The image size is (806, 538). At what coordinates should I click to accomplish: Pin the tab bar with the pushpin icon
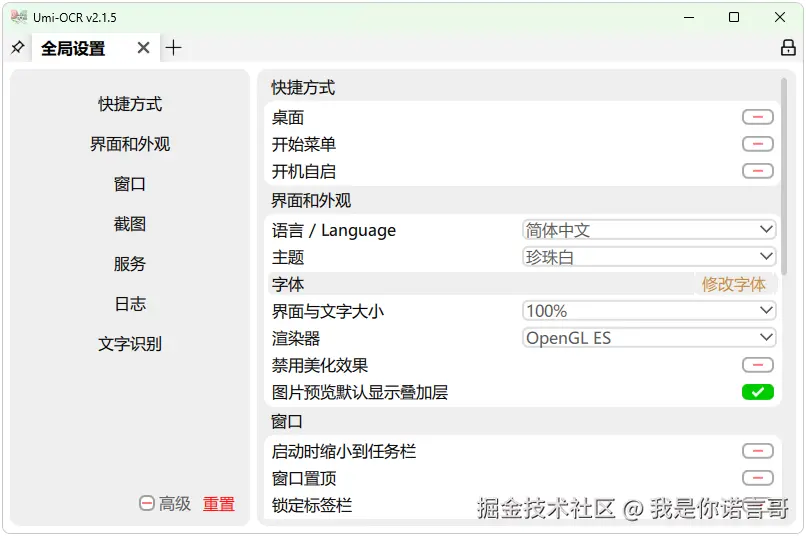point(17,48)
